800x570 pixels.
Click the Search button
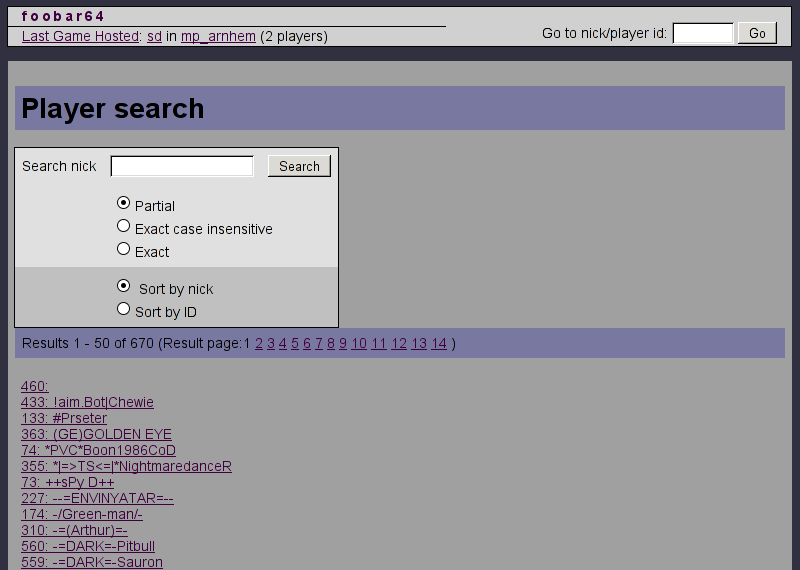[299, 166]
